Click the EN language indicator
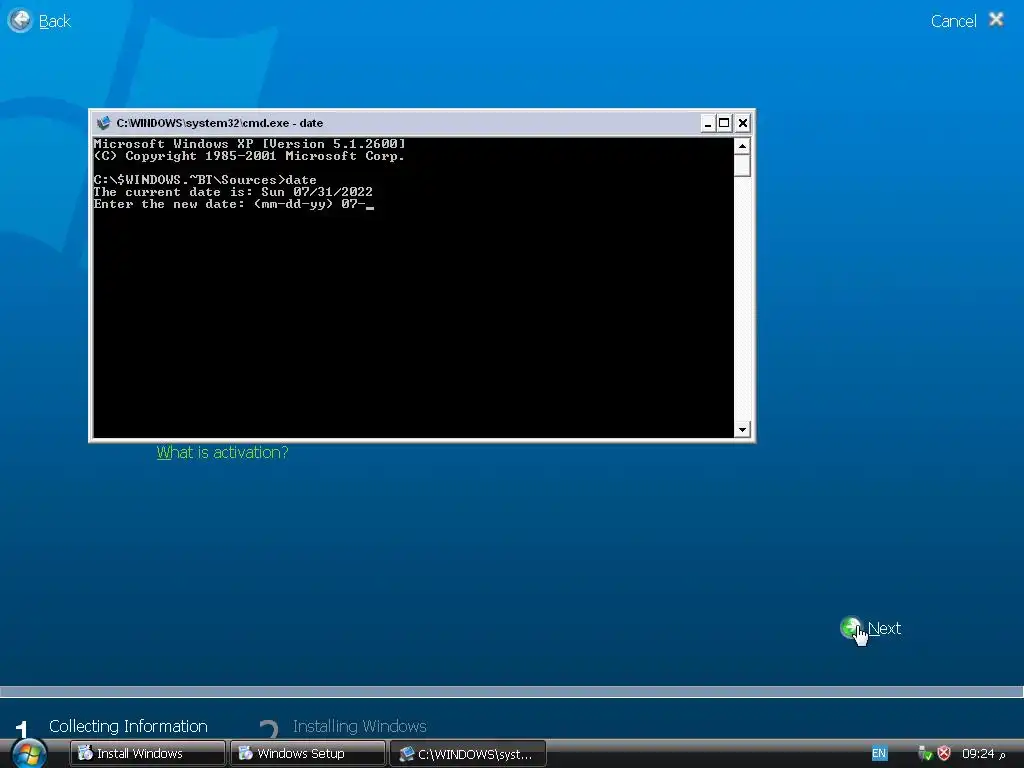This screenshot has height=768, width=1024. point(879,754)
